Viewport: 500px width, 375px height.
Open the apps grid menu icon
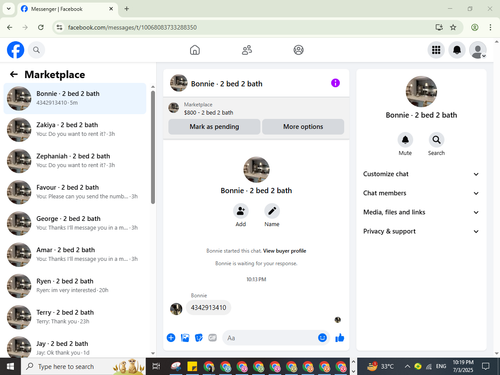coord(436,50)
